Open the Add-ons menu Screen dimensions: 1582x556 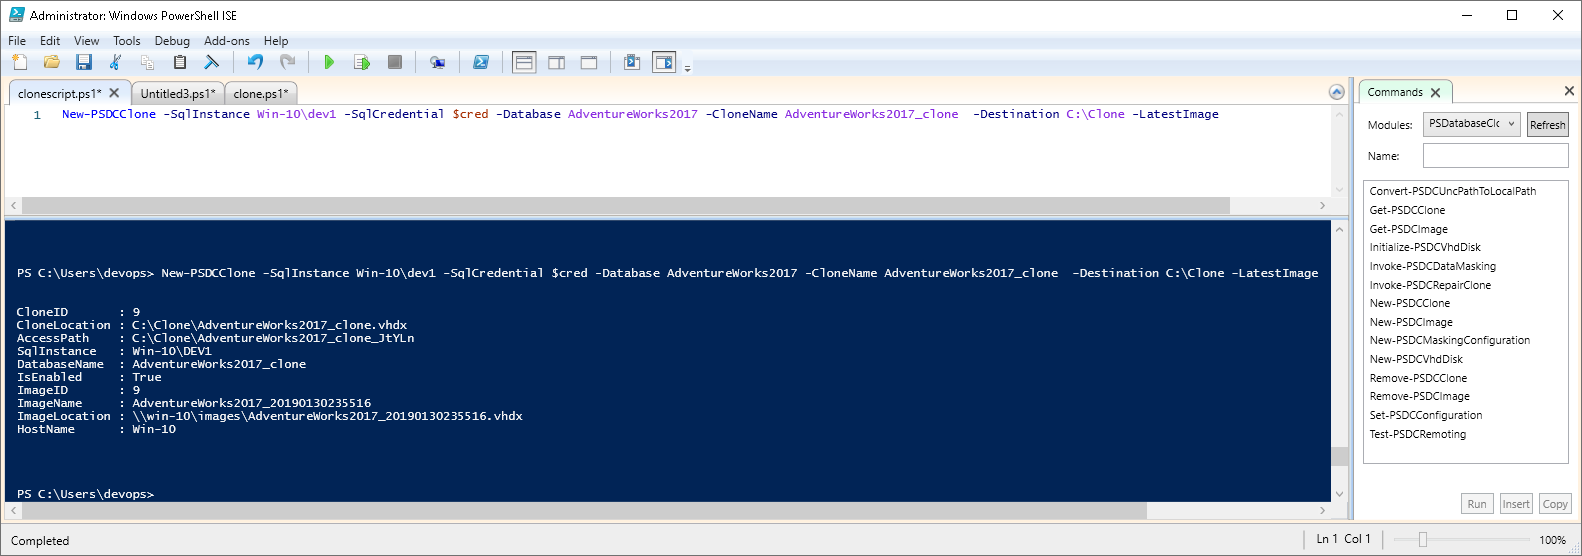coord(227,41)
